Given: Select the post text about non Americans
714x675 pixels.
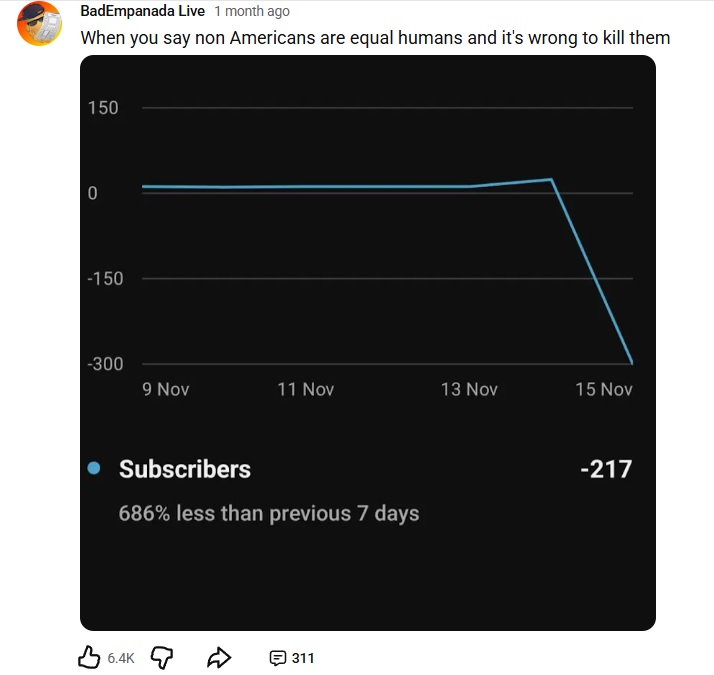Looking at the screenshot, I should [375, 38].
